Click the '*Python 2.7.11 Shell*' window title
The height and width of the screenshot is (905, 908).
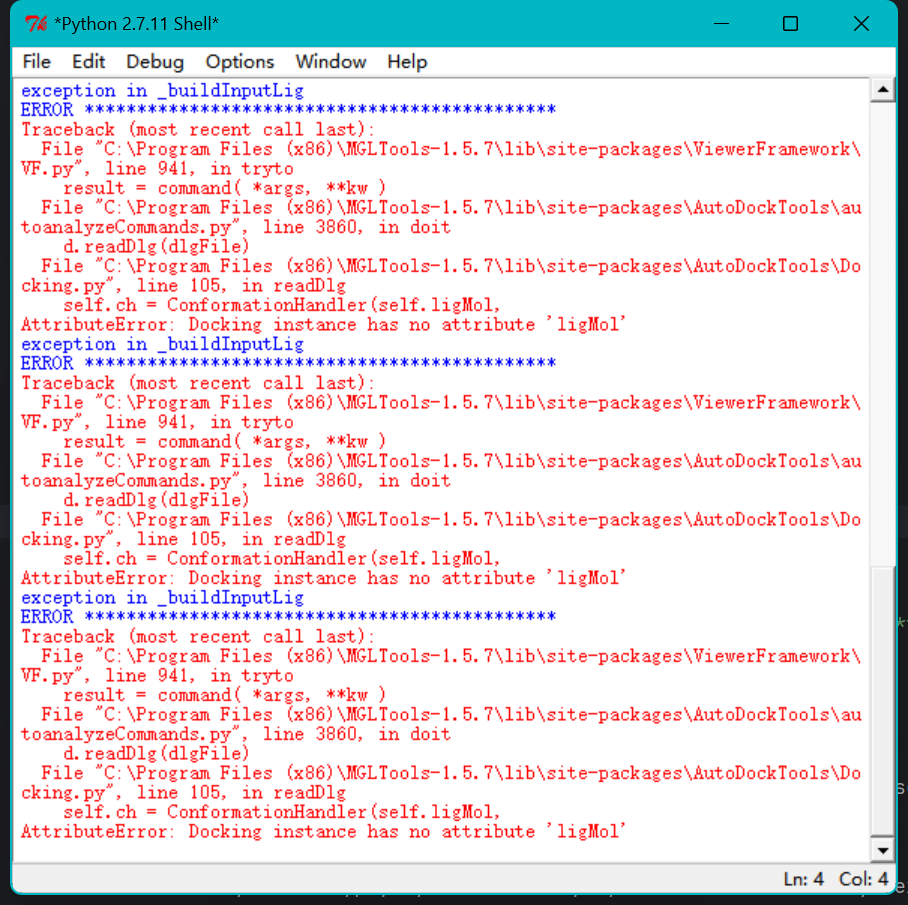coord(137,24)
